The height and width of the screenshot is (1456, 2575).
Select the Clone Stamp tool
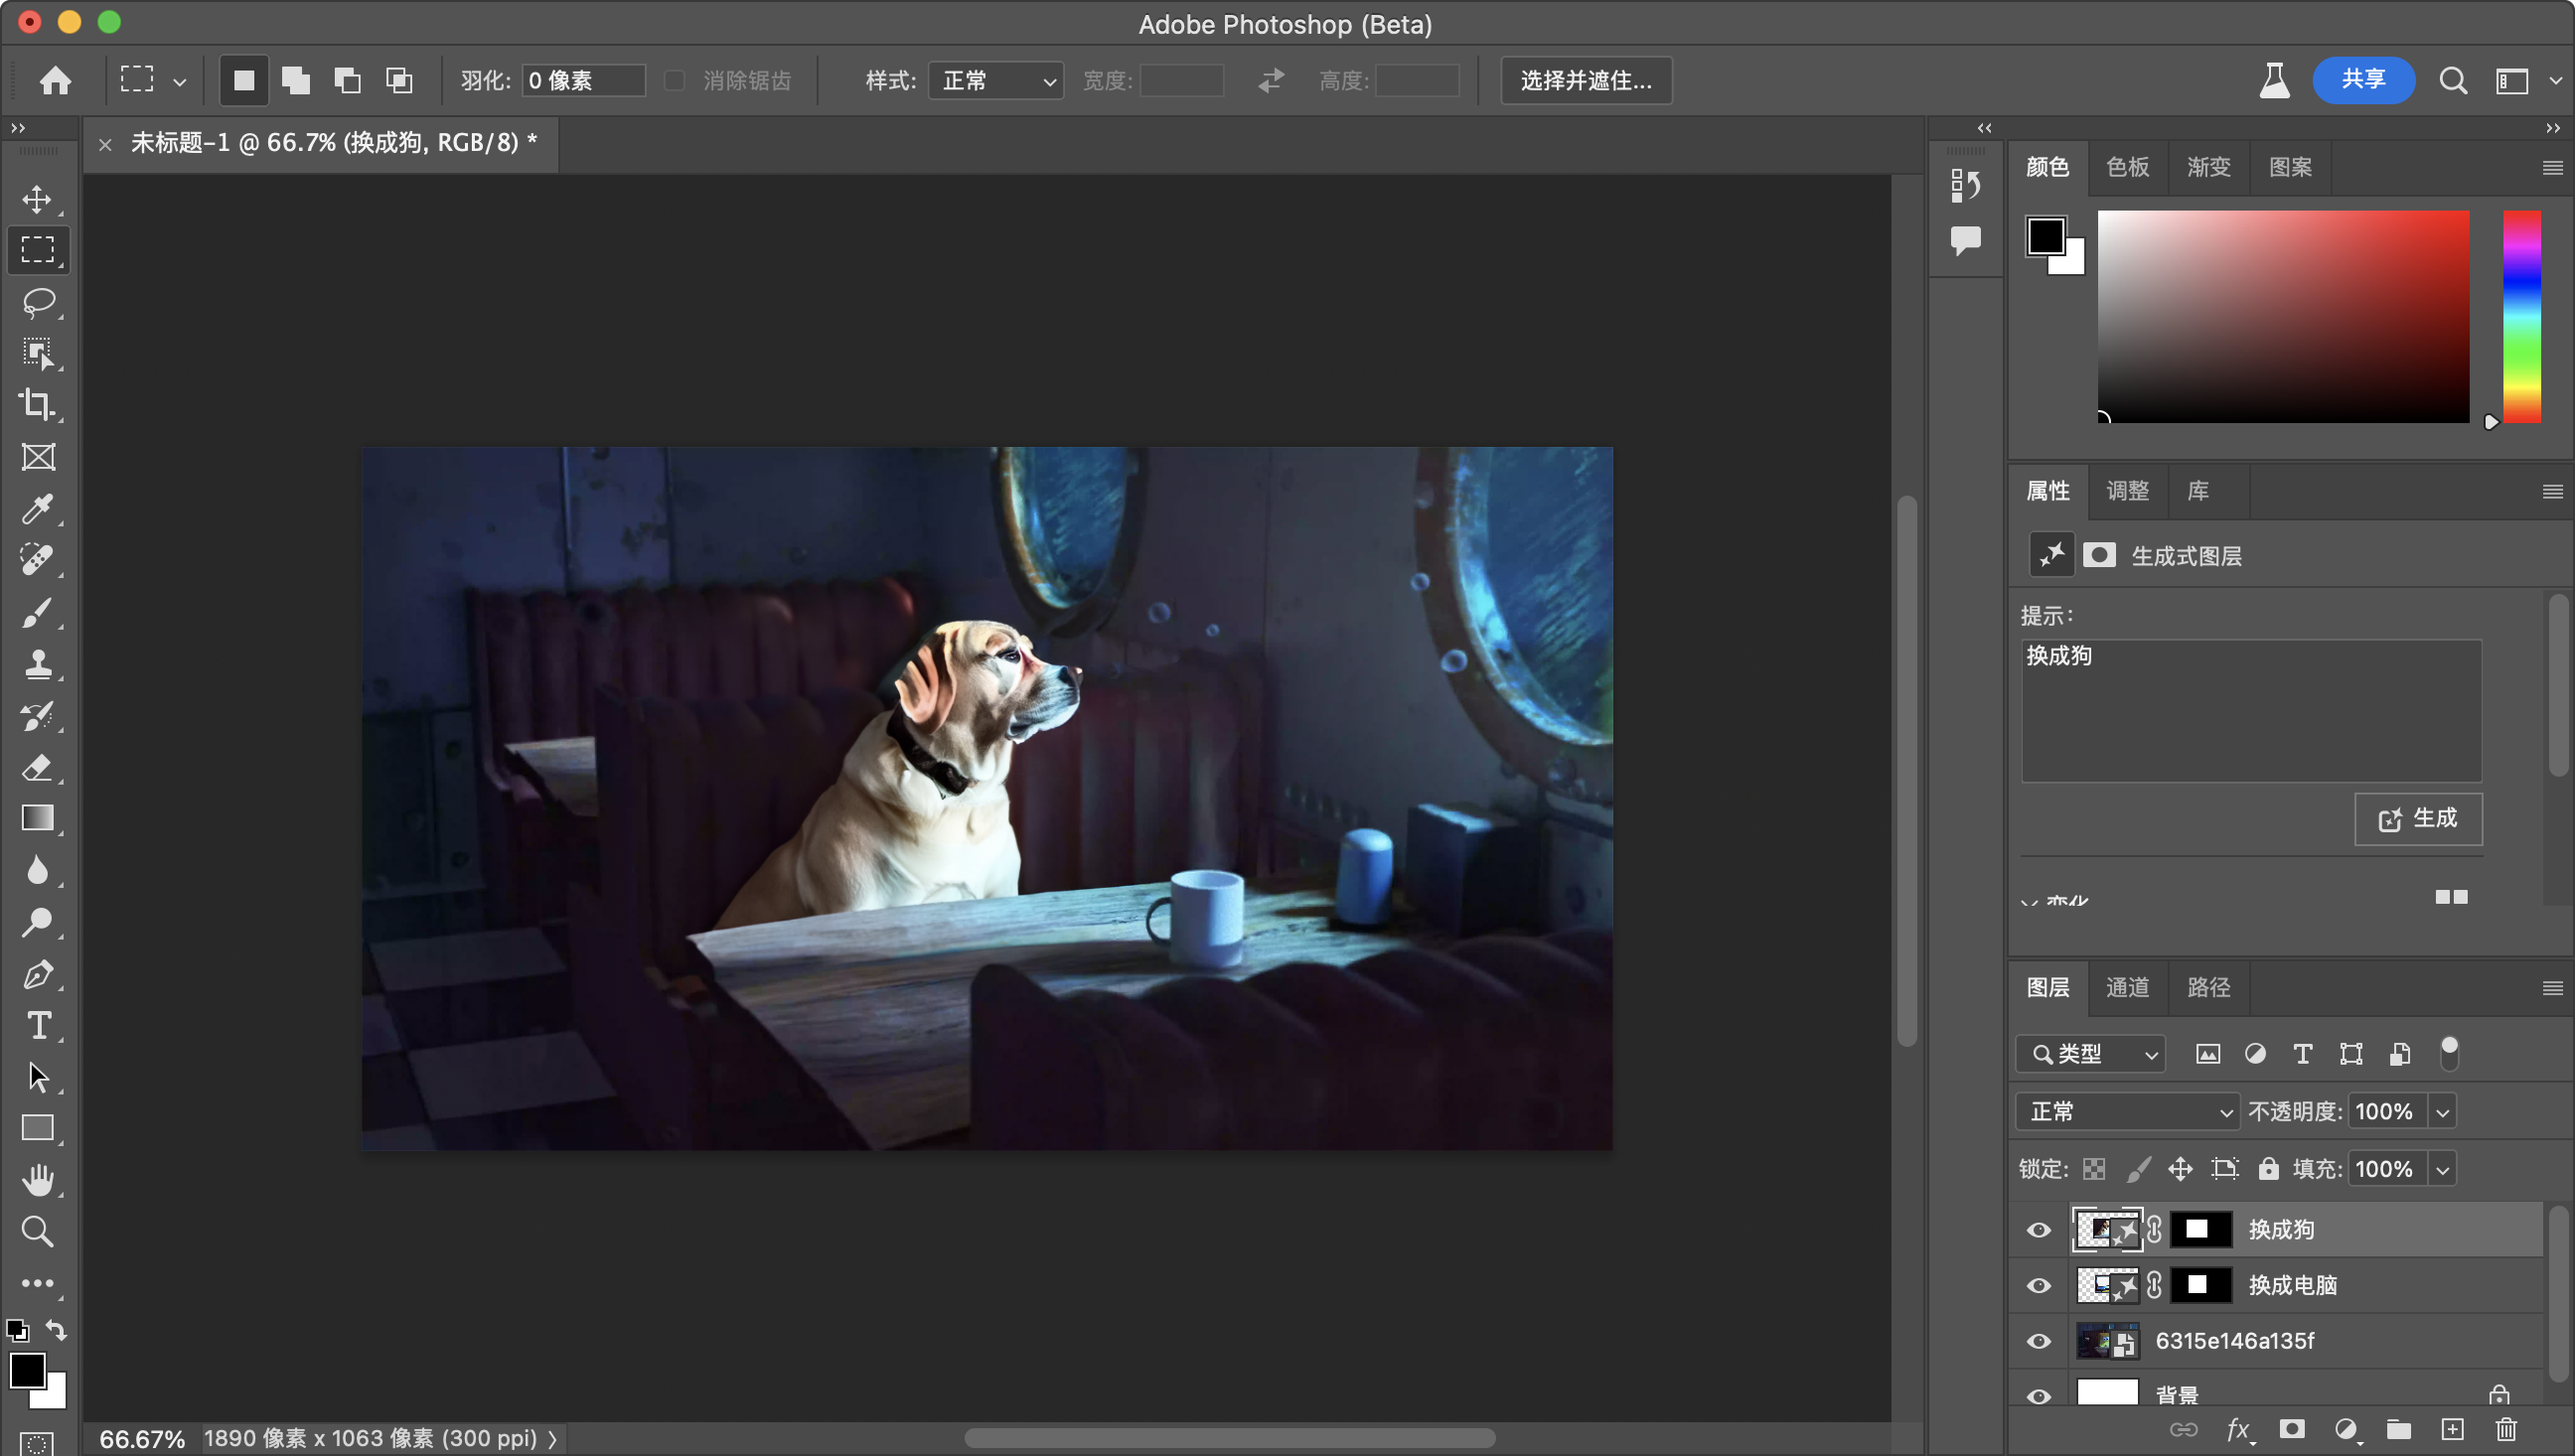(38, 664)
